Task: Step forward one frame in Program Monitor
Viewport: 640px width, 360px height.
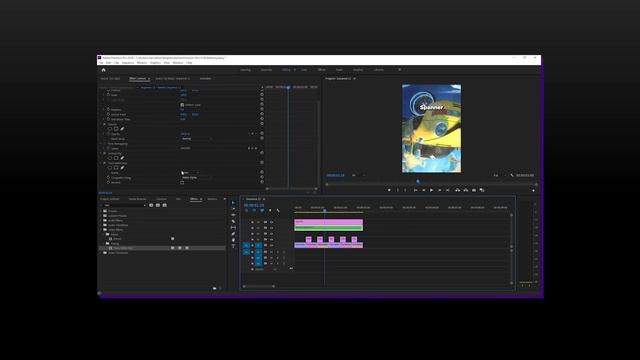Action: point(440,190)
